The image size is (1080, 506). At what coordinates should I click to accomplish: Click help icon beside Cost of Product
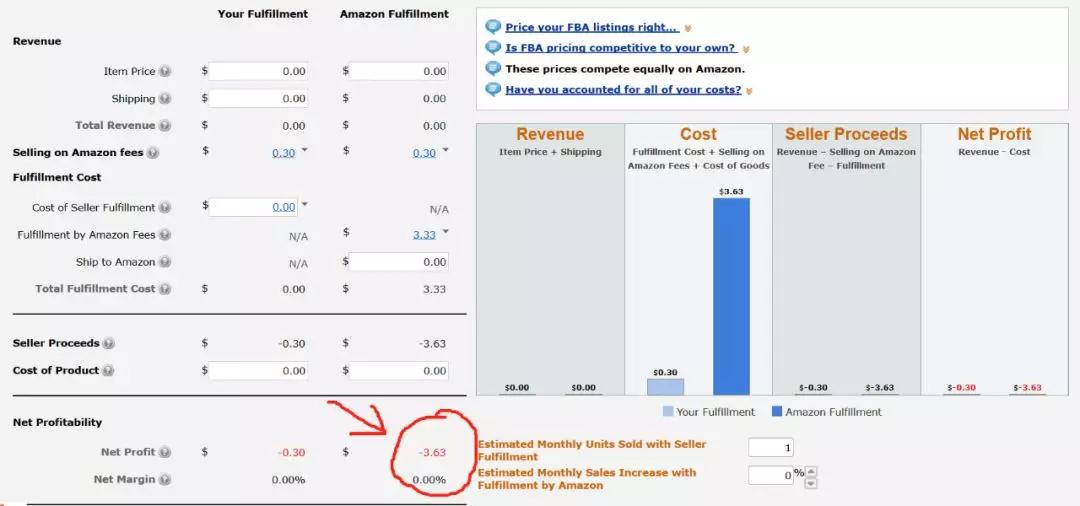click(x=108, y=371)
